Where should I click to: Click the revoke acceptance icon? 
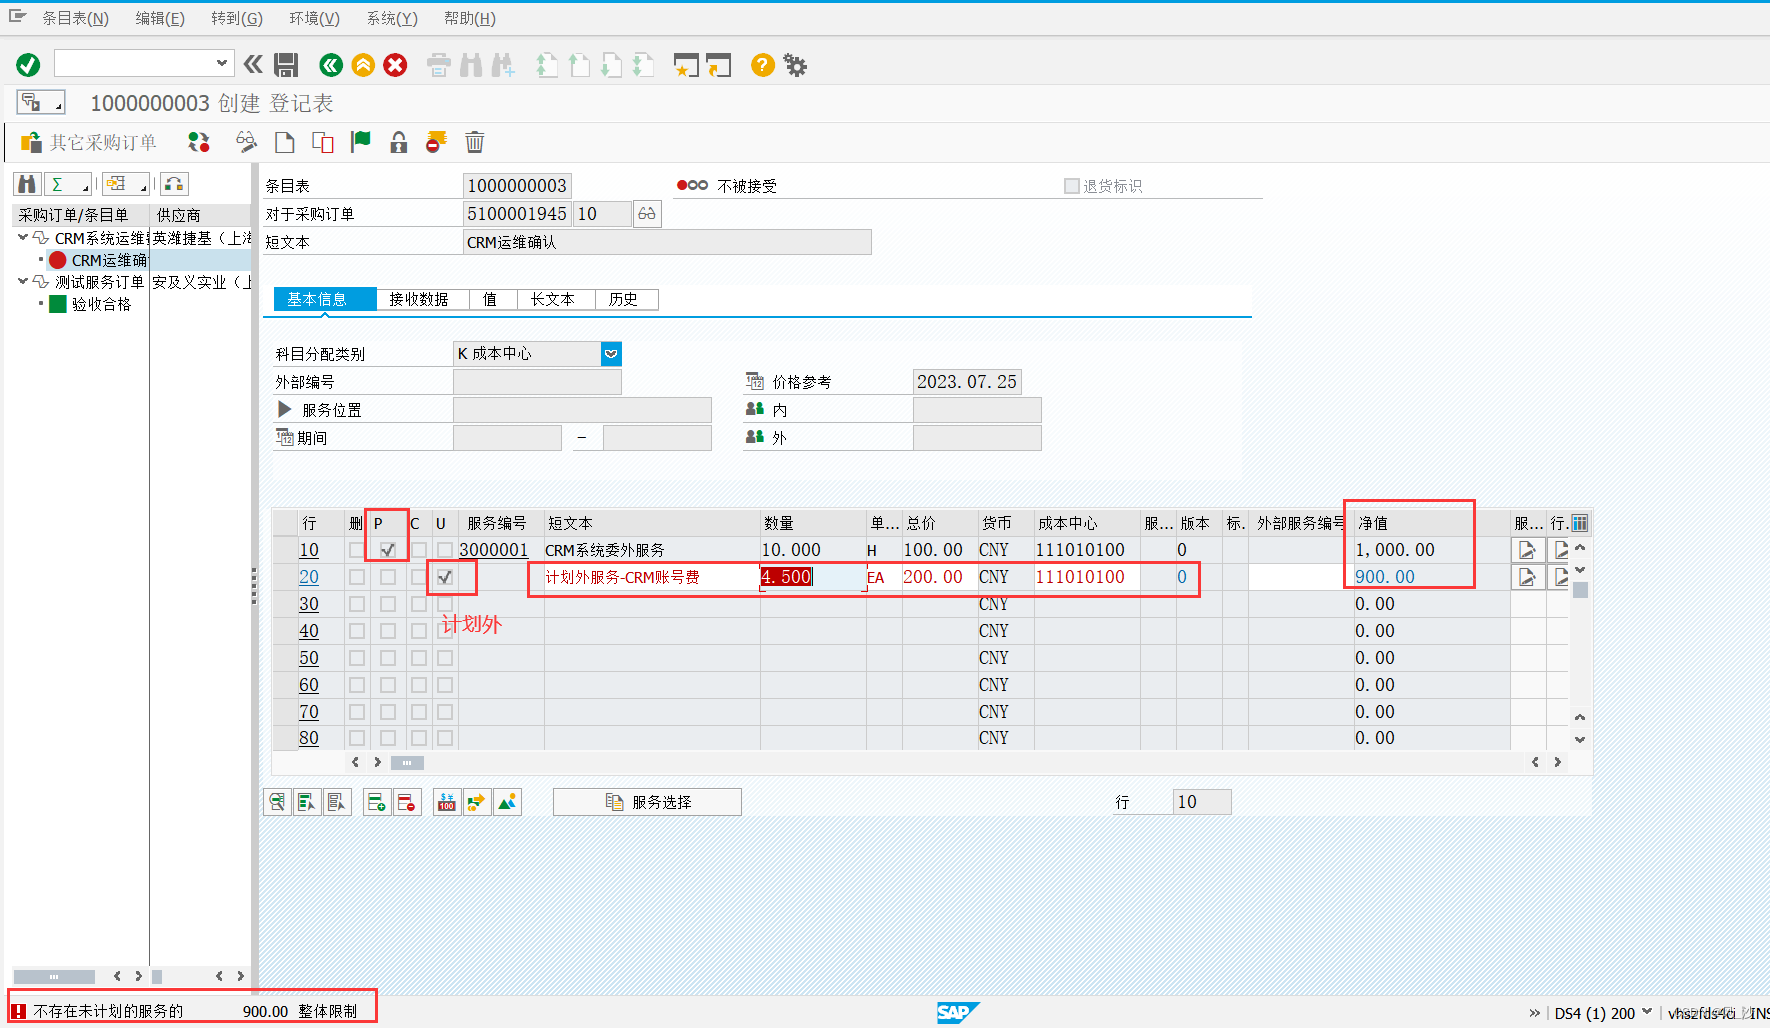(x=436, y=142)
